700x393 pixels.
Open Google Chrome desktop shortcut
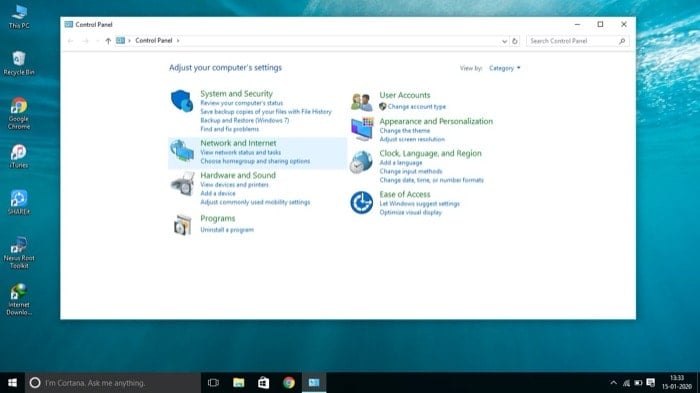click(x=19, y=113)
